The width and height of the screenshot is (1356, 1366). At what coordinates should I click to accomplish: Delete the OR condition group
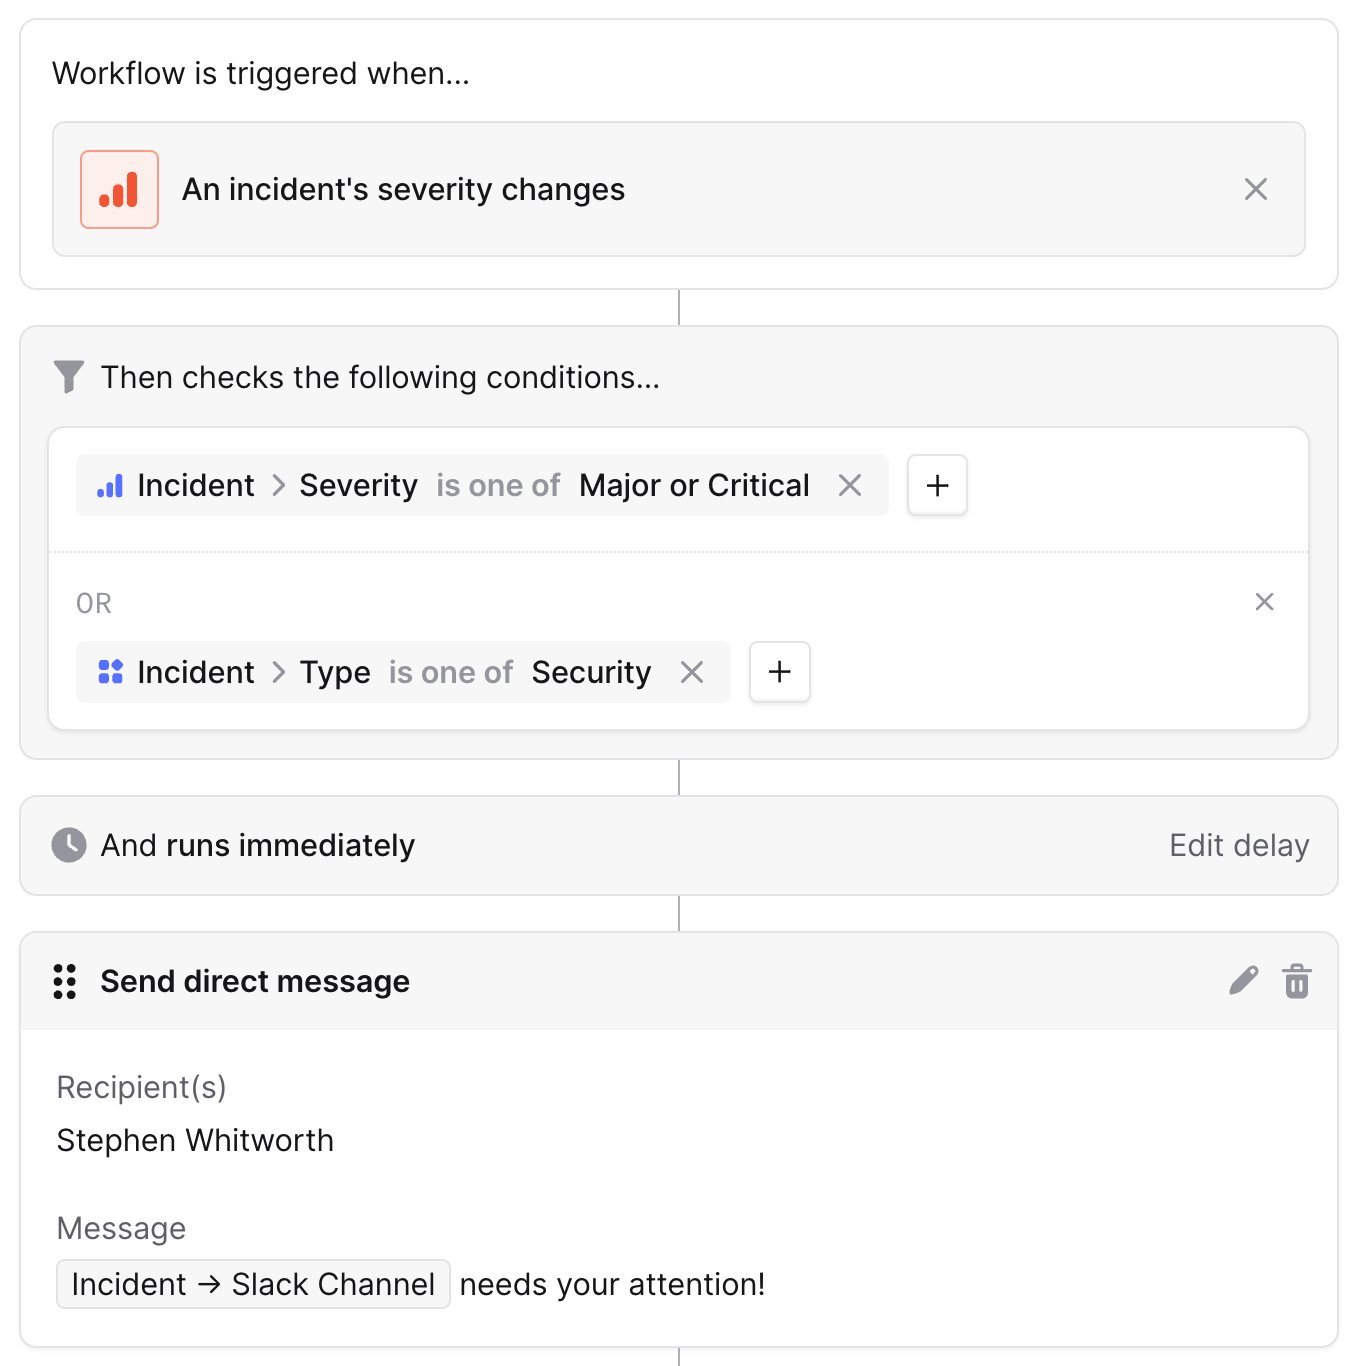pos(1264,601)
